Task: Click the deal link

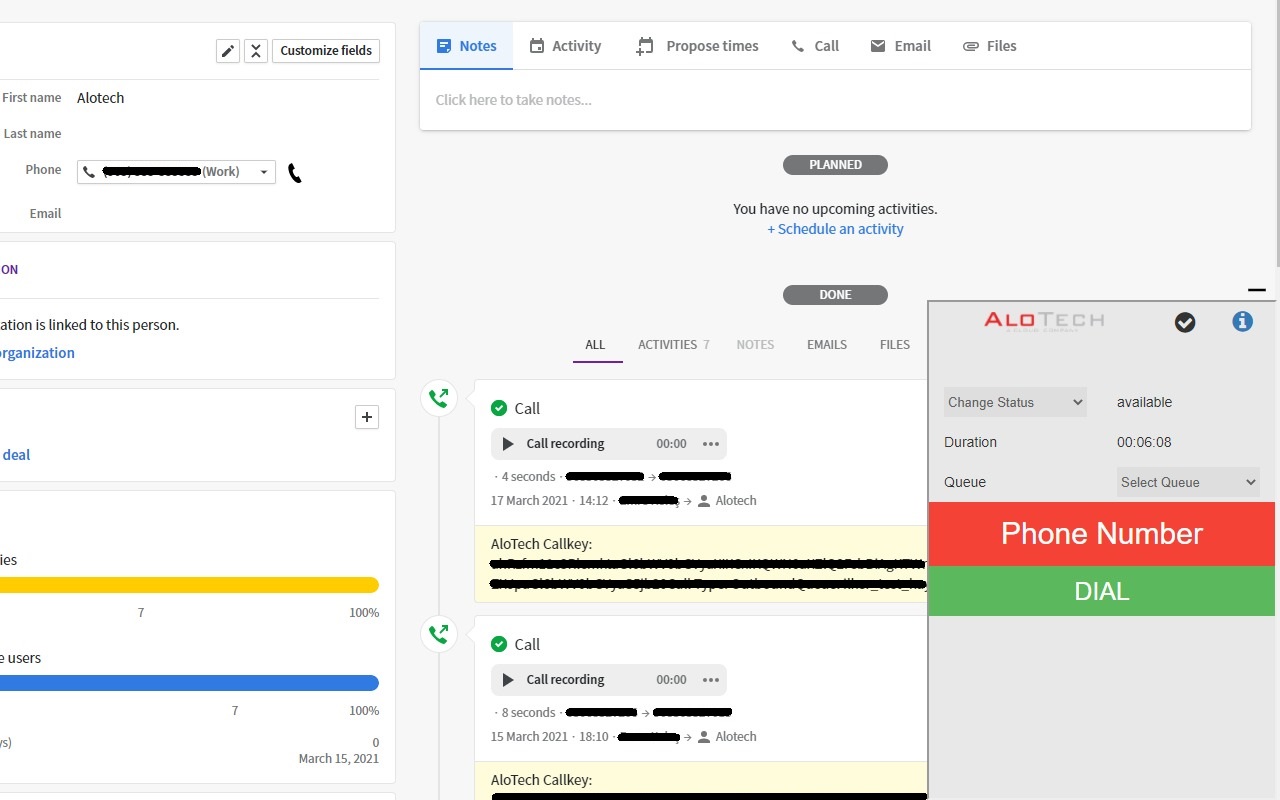Action: pyautogui.click(x=16, y=455)
